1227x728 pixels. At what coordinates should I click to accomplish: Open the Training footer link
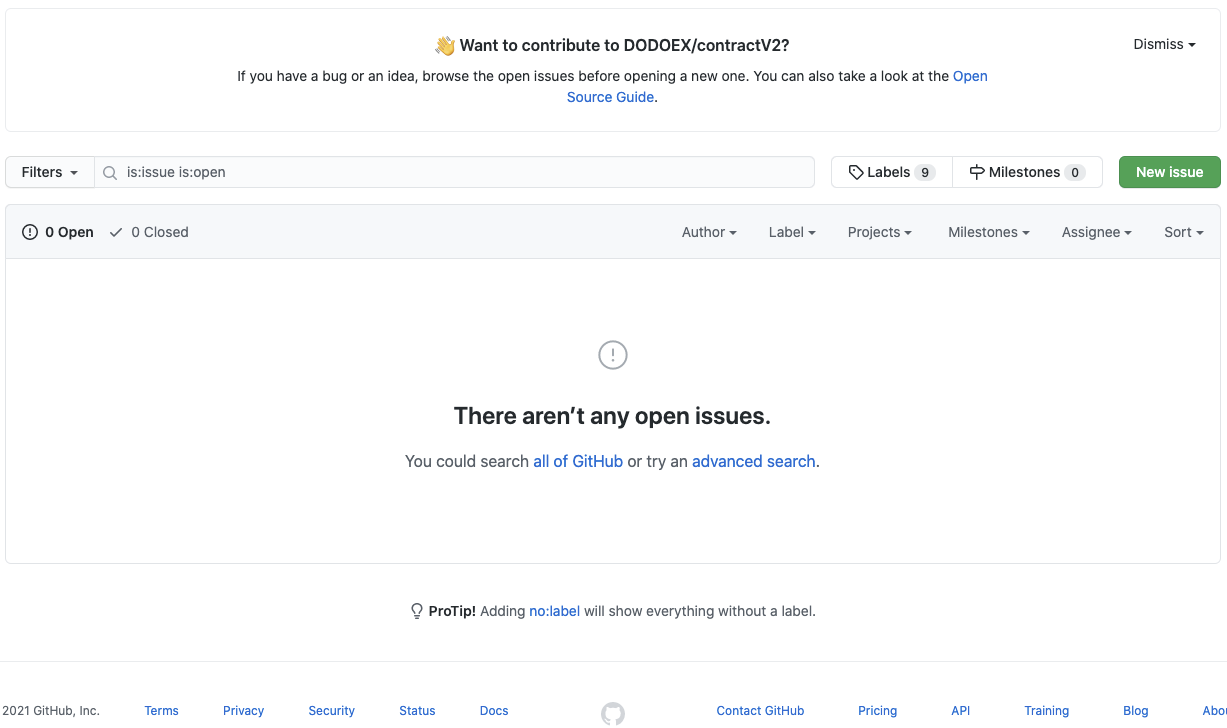coord(1046,711)
